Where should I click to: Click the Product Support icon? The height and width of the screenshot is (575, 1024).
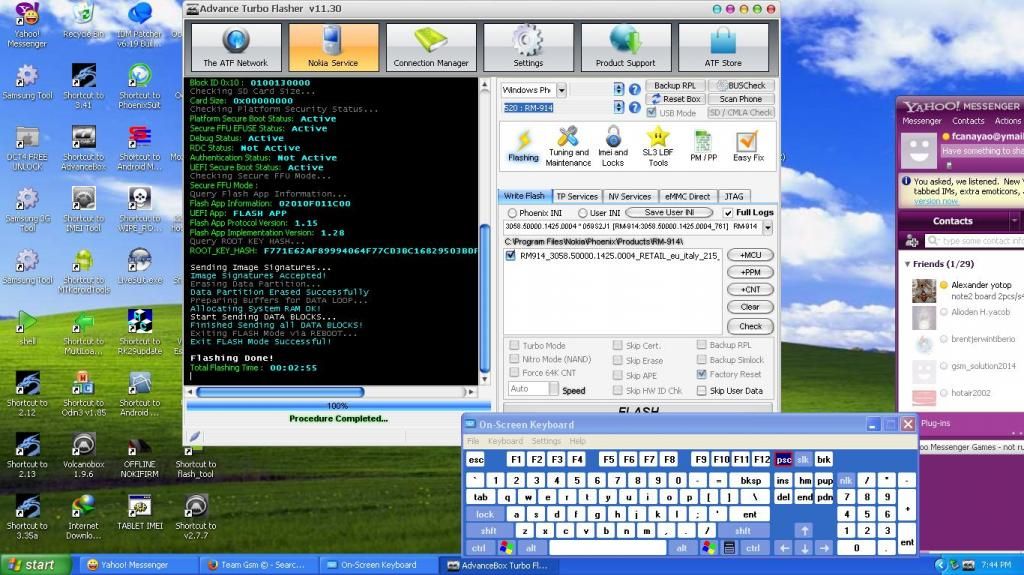[x=625, y=47]
